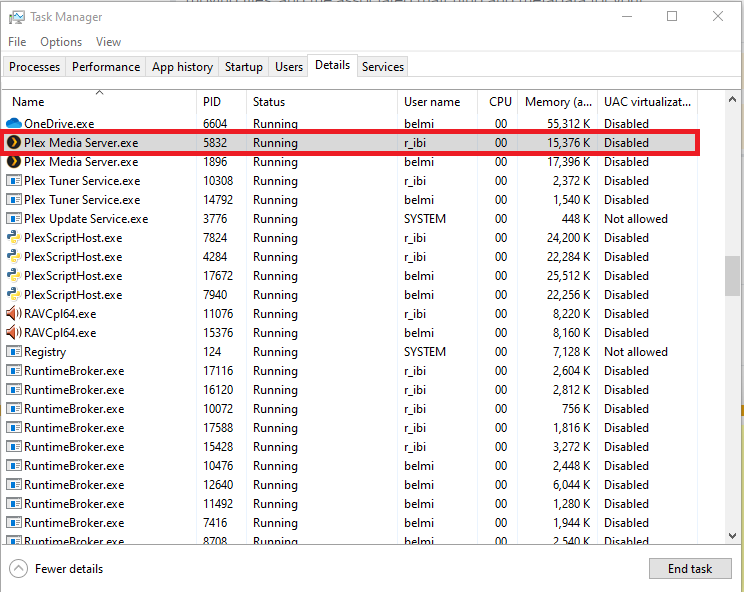The image size is (744, 592).
Task: Click icon of RuntimeBroker PID 7416
Action: tap(14, 522)
